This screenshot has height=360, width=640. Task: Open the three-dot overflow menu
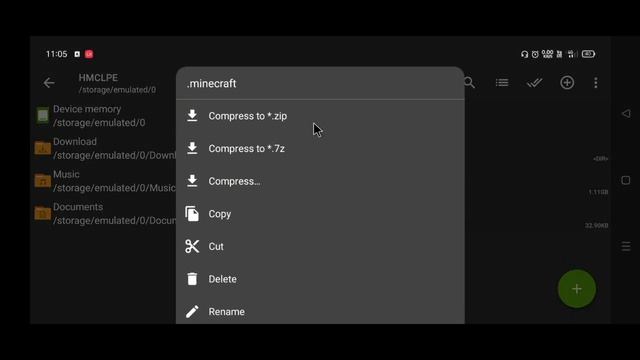(x=596, y=83)
